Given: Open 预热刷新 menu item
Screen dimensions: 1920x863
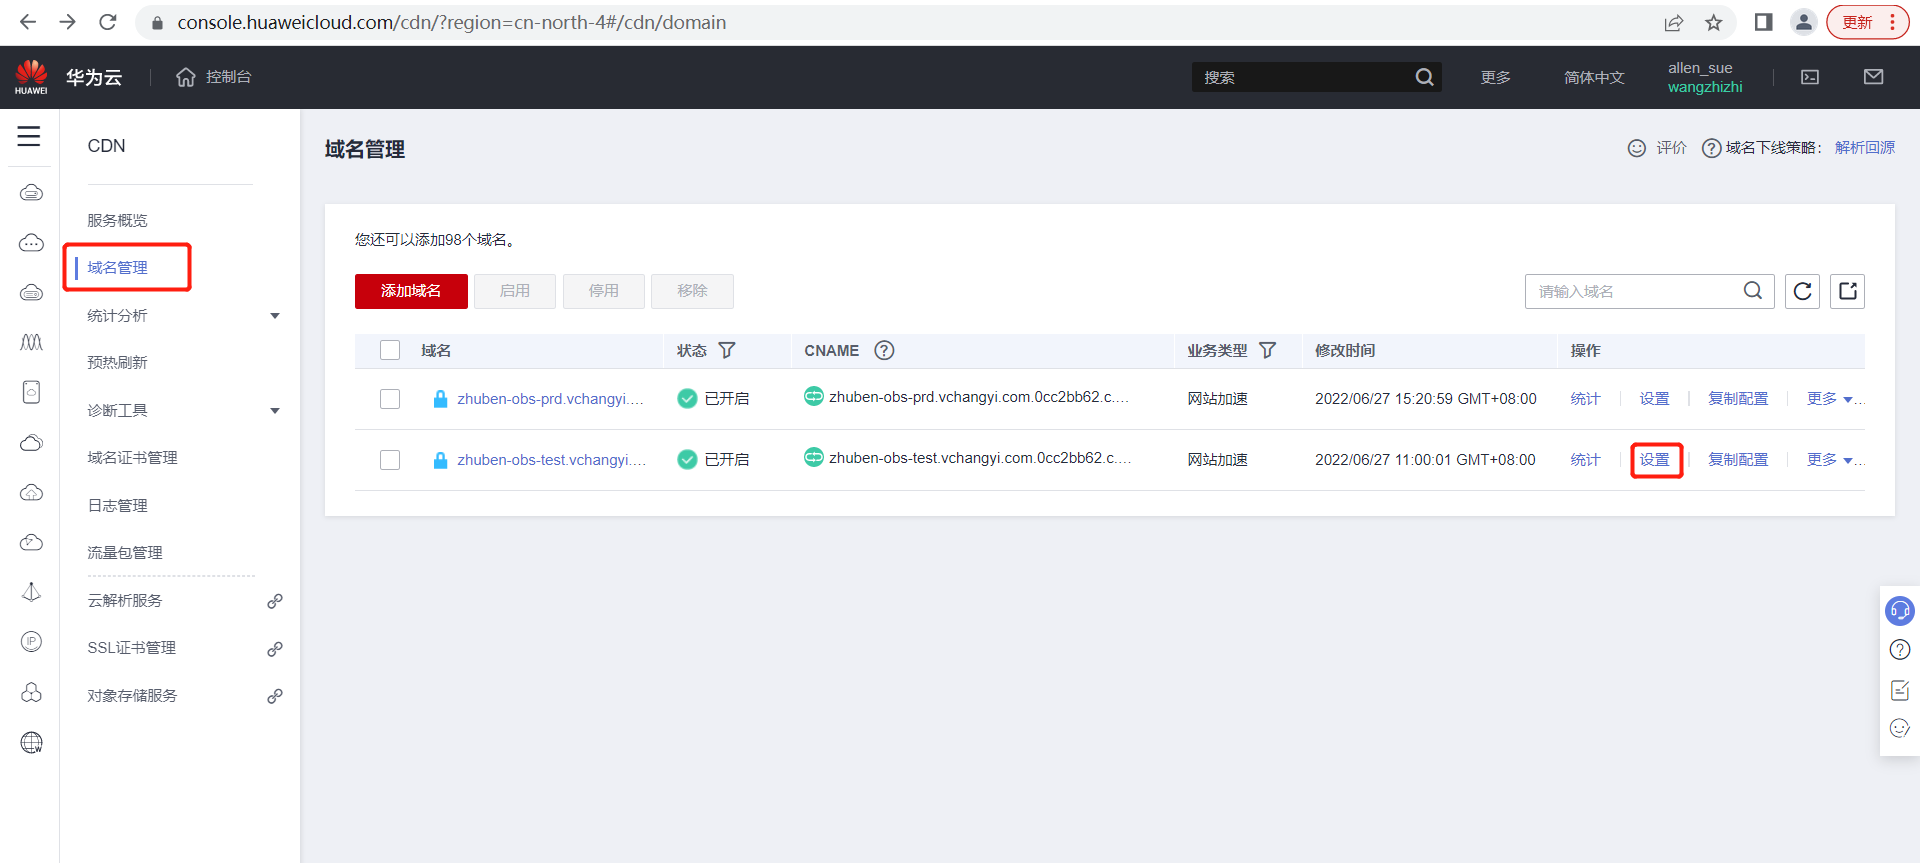Looking at the screenshot, I should [x=117, y=363].
